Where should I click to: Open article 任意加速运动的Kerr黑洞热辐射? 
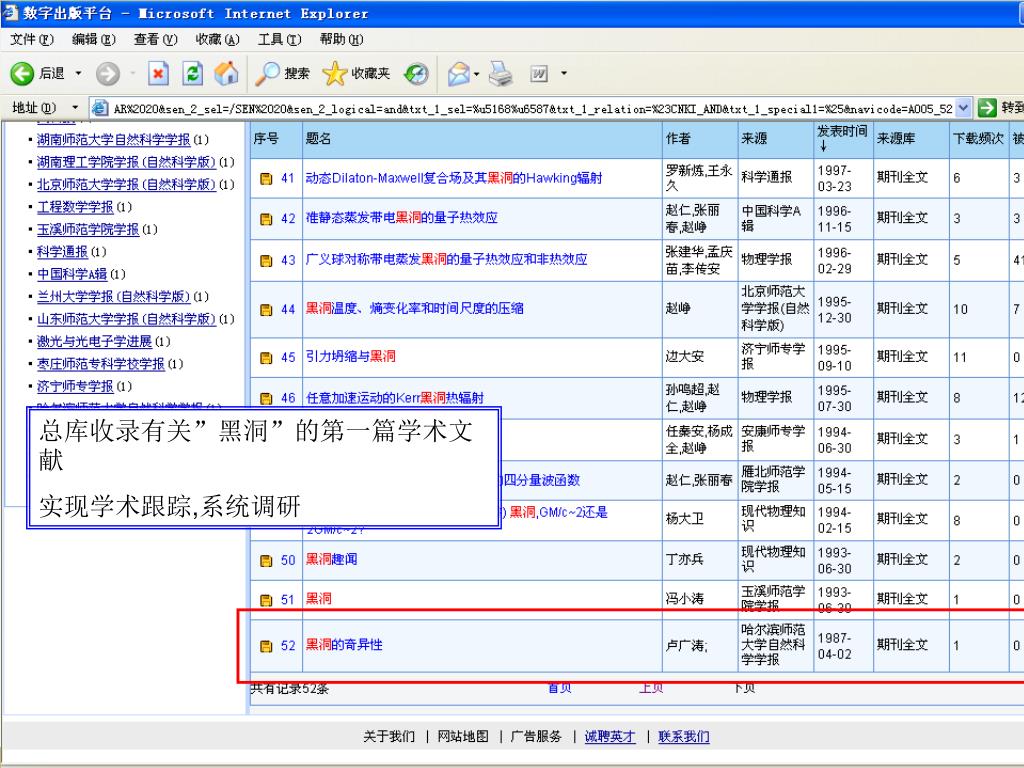pyautogui.click(x=395, y=398)
